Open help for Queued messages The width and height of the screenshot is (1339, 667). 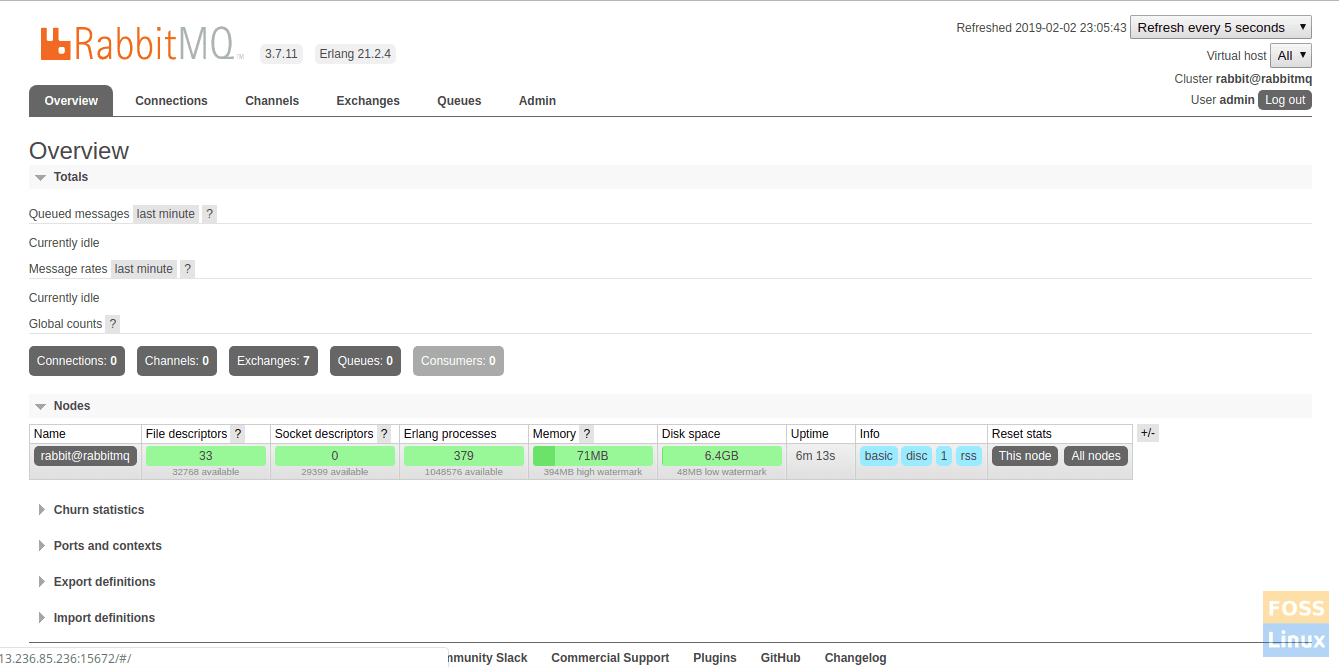pyautogui.click(x=209, y=214)
